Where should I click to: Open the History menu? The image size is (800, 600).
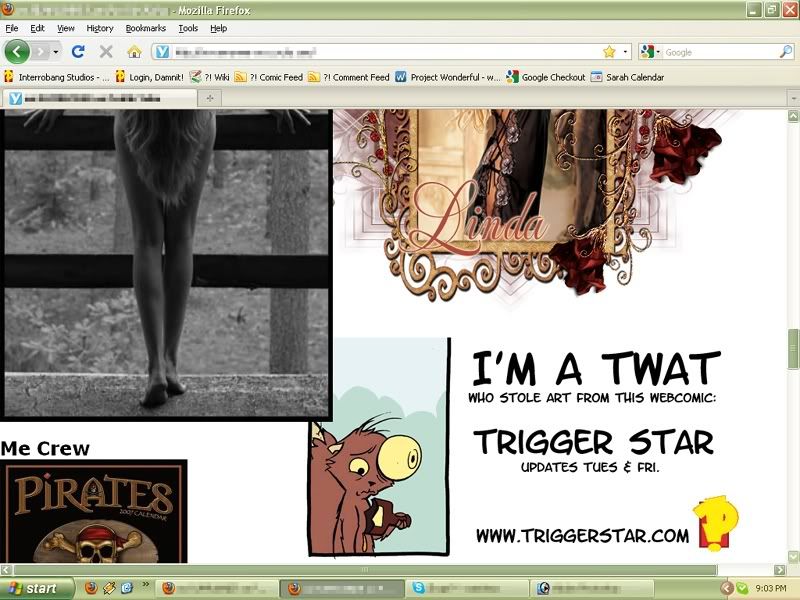[100, 28]
